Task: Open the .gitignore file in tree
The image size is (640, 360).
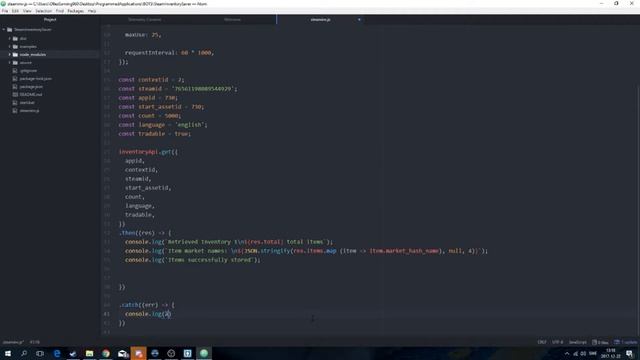Action: click(28, 71)
